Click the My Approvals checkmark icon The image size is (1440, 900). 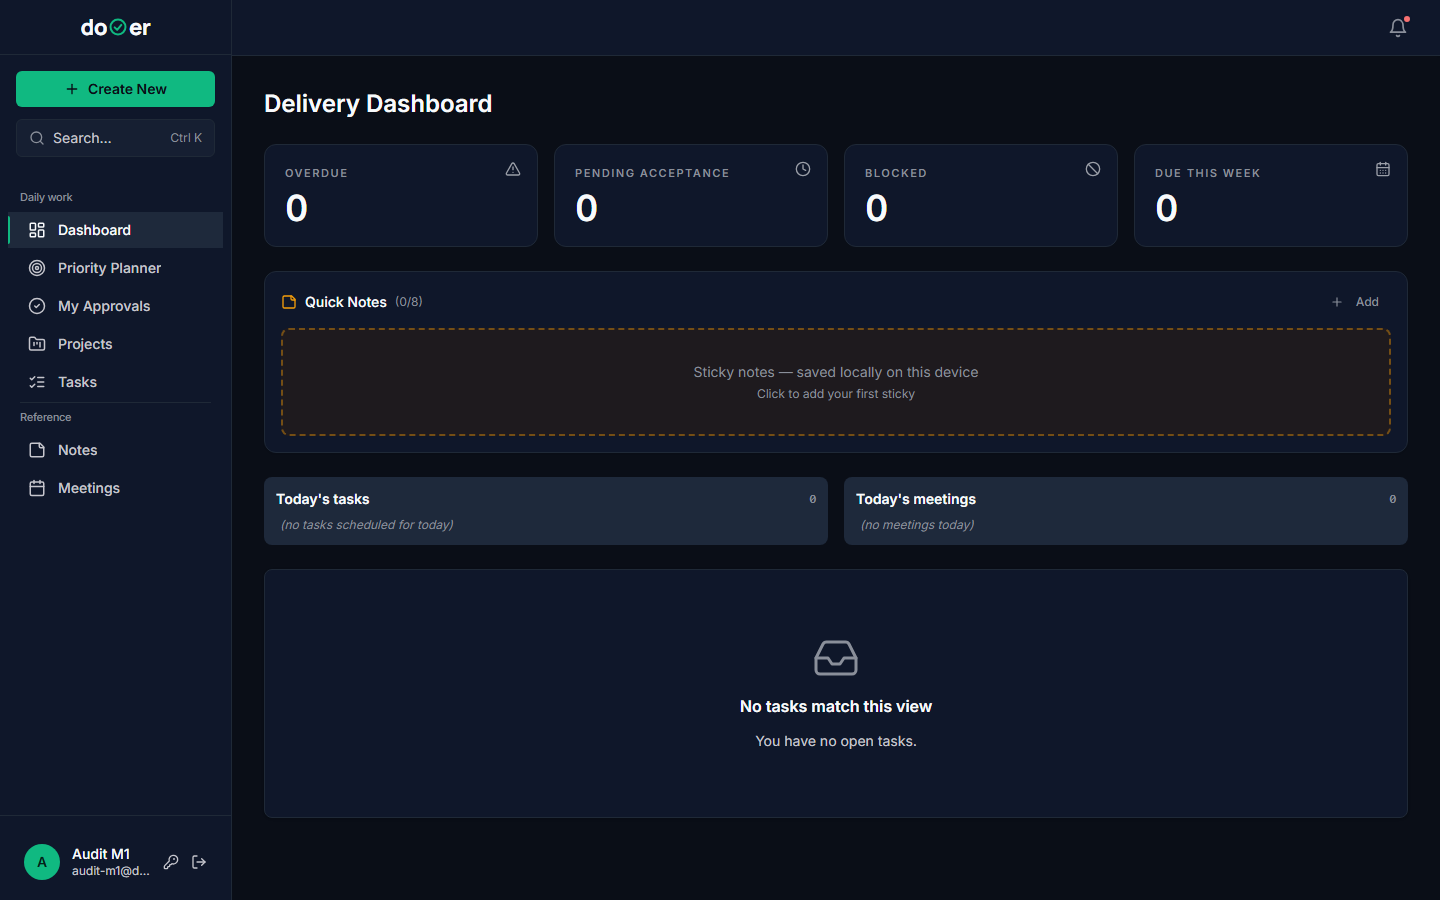pyautogui.click(x=37, y=306)
